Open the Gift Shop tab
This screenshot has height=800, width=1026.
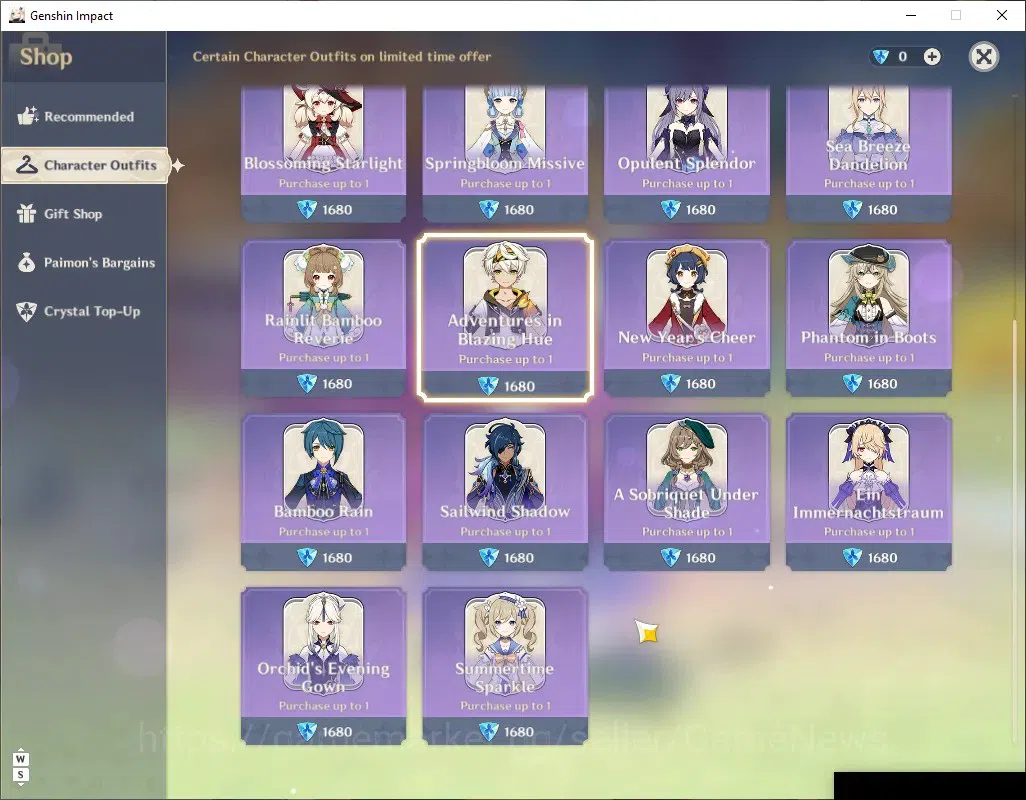[84, 214]
